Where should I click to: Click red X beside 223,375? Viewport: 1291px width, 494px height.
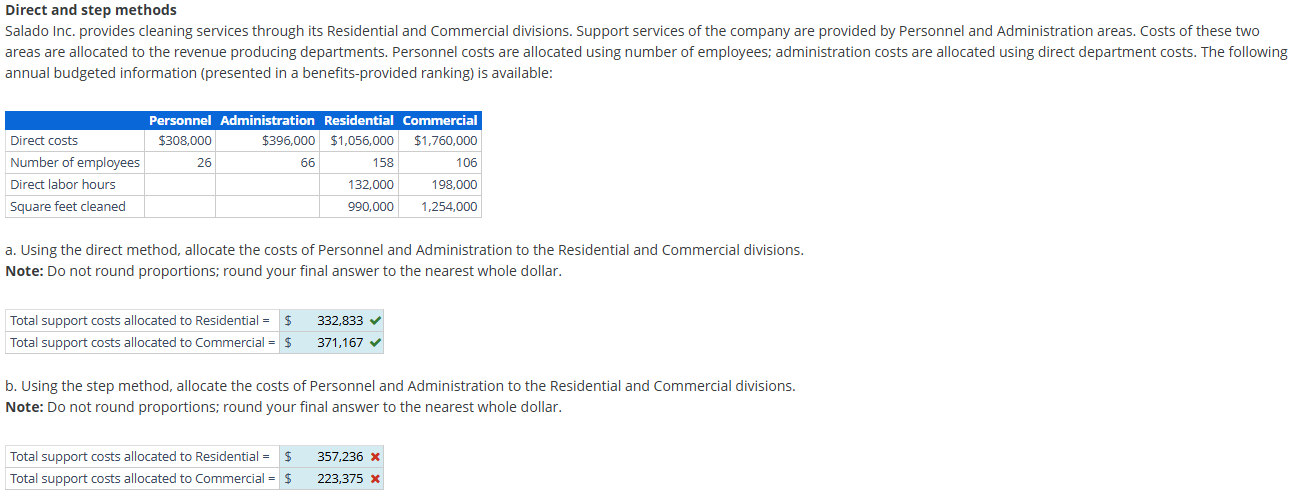point(374,479)
